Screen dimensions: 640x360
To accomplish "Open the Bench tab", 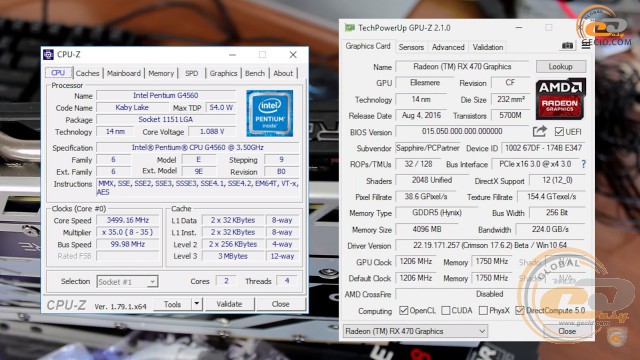I will coord(255,73).
